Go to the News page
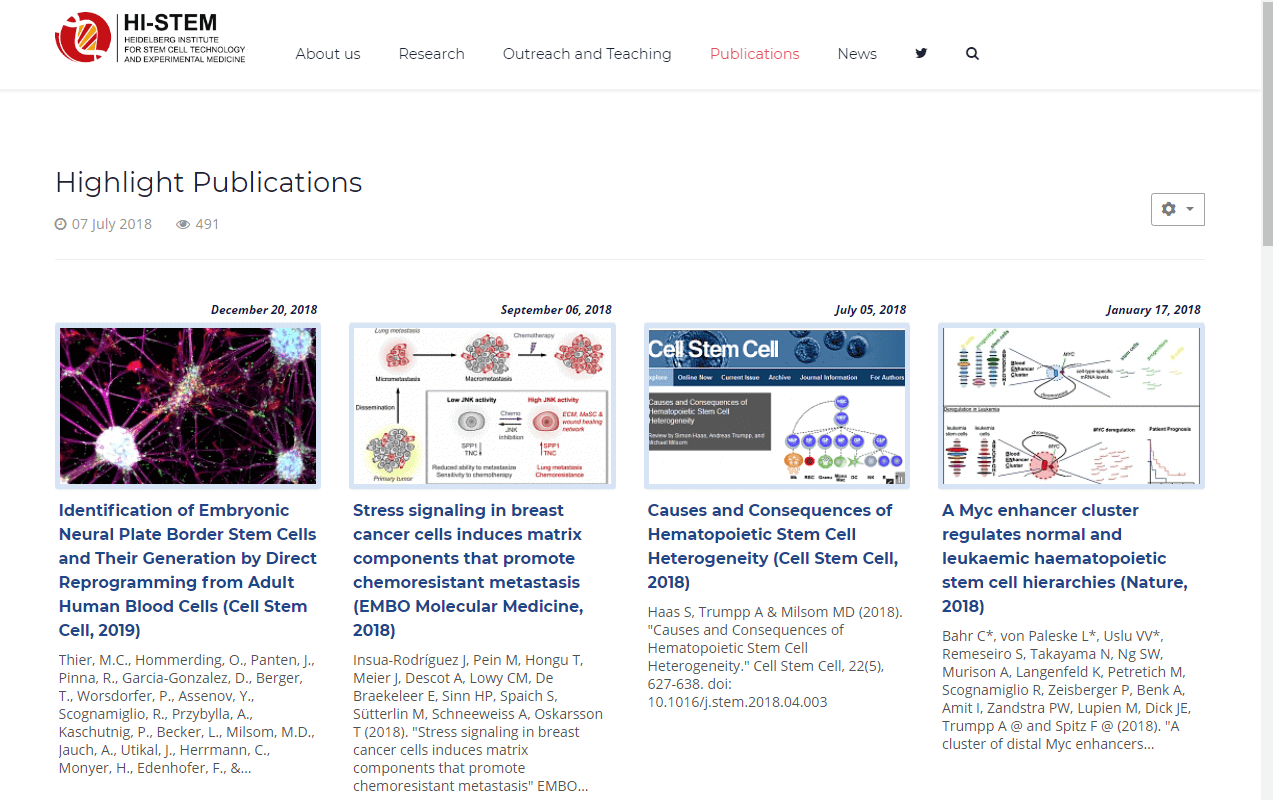 pos(857,54)
